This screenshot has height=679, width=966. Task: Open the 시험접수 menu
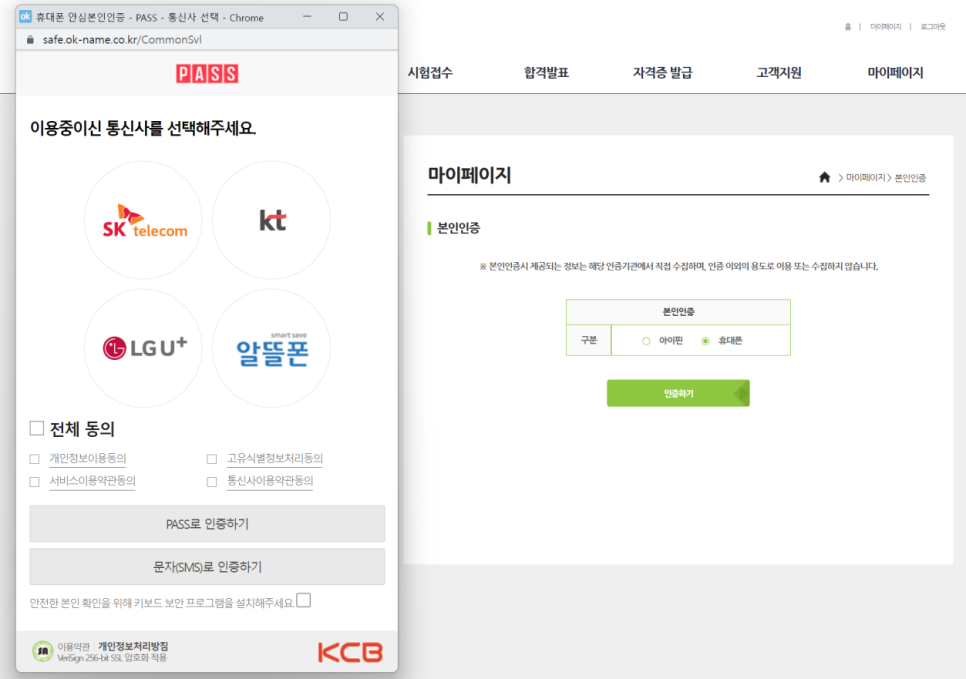tap(430, 73)
